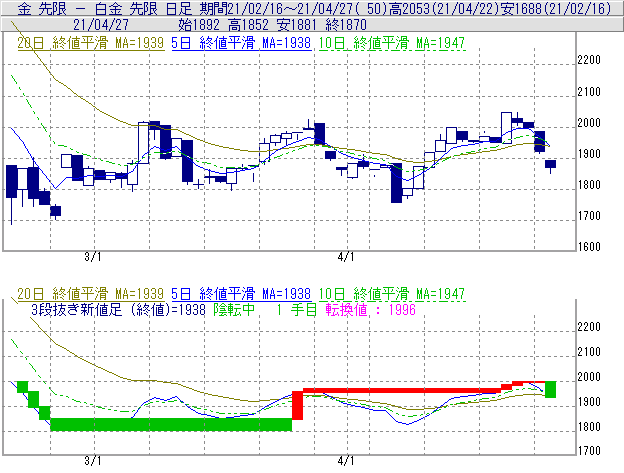Click the '3段抜き新値足 (終値)=1938' label
The image size is (624, 473).
coord(118,309)
